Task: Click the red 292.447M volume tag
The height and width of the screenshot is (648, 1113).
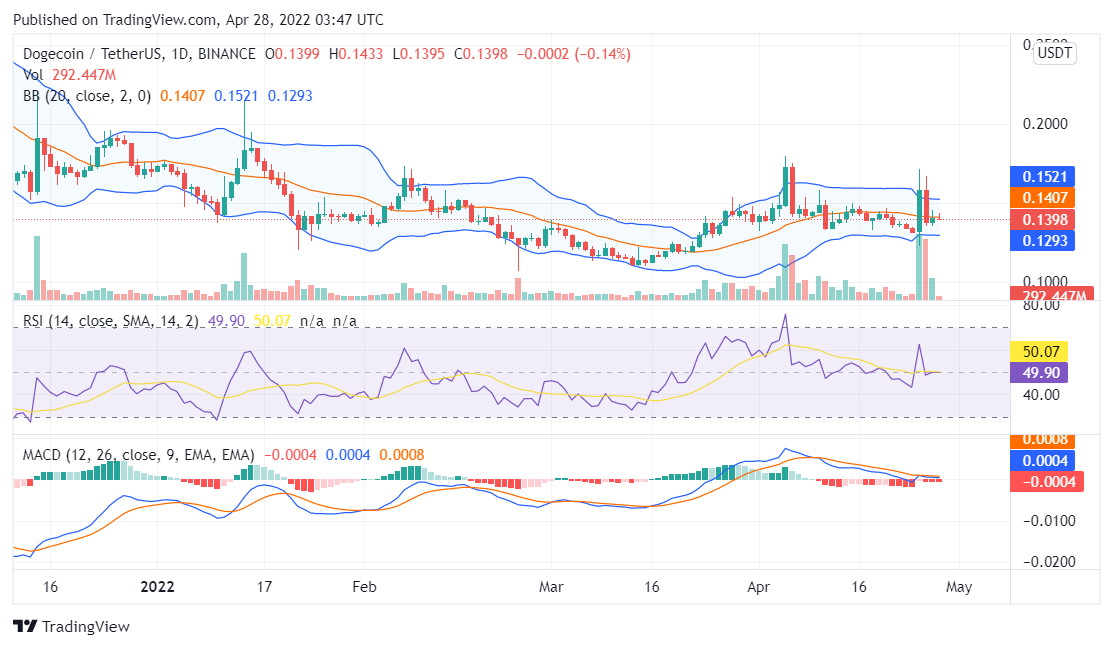Action: pyautogui.click(x=1041, y=294)
